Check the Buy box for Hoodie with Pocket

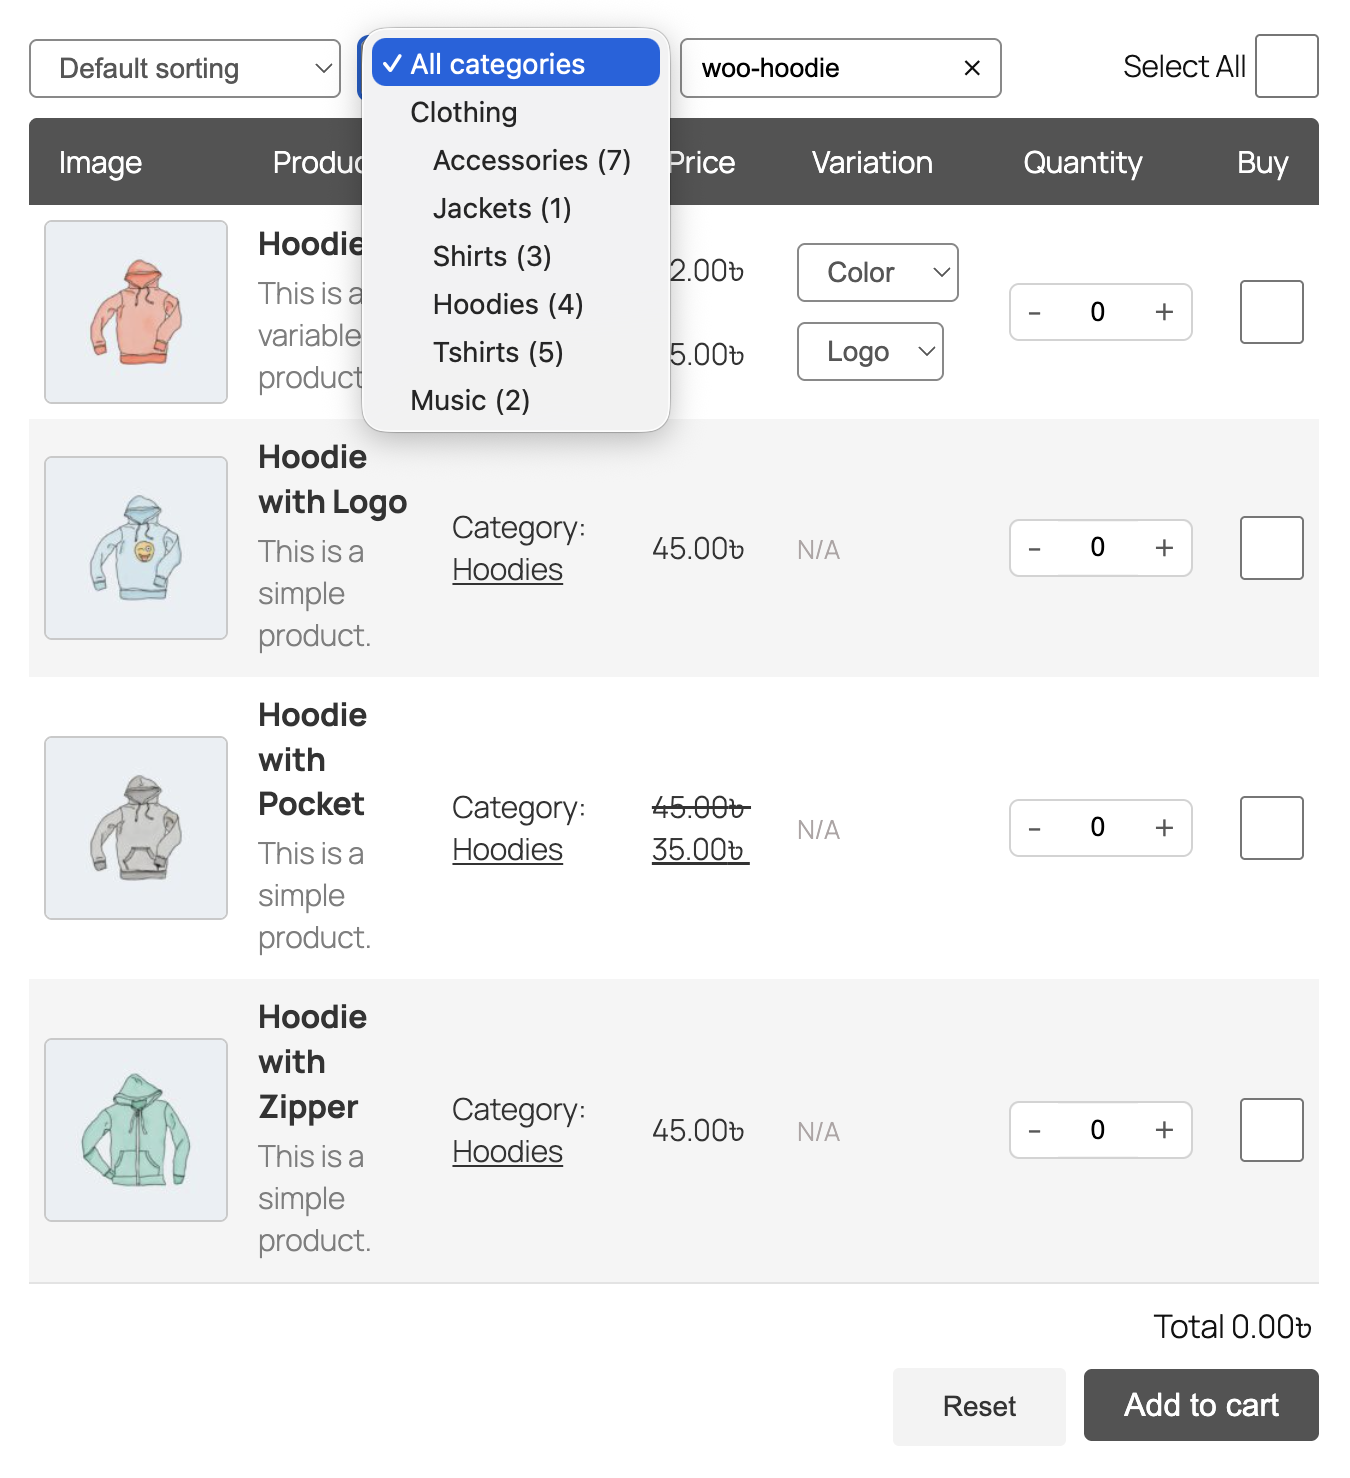click(x=1271, y=828)
